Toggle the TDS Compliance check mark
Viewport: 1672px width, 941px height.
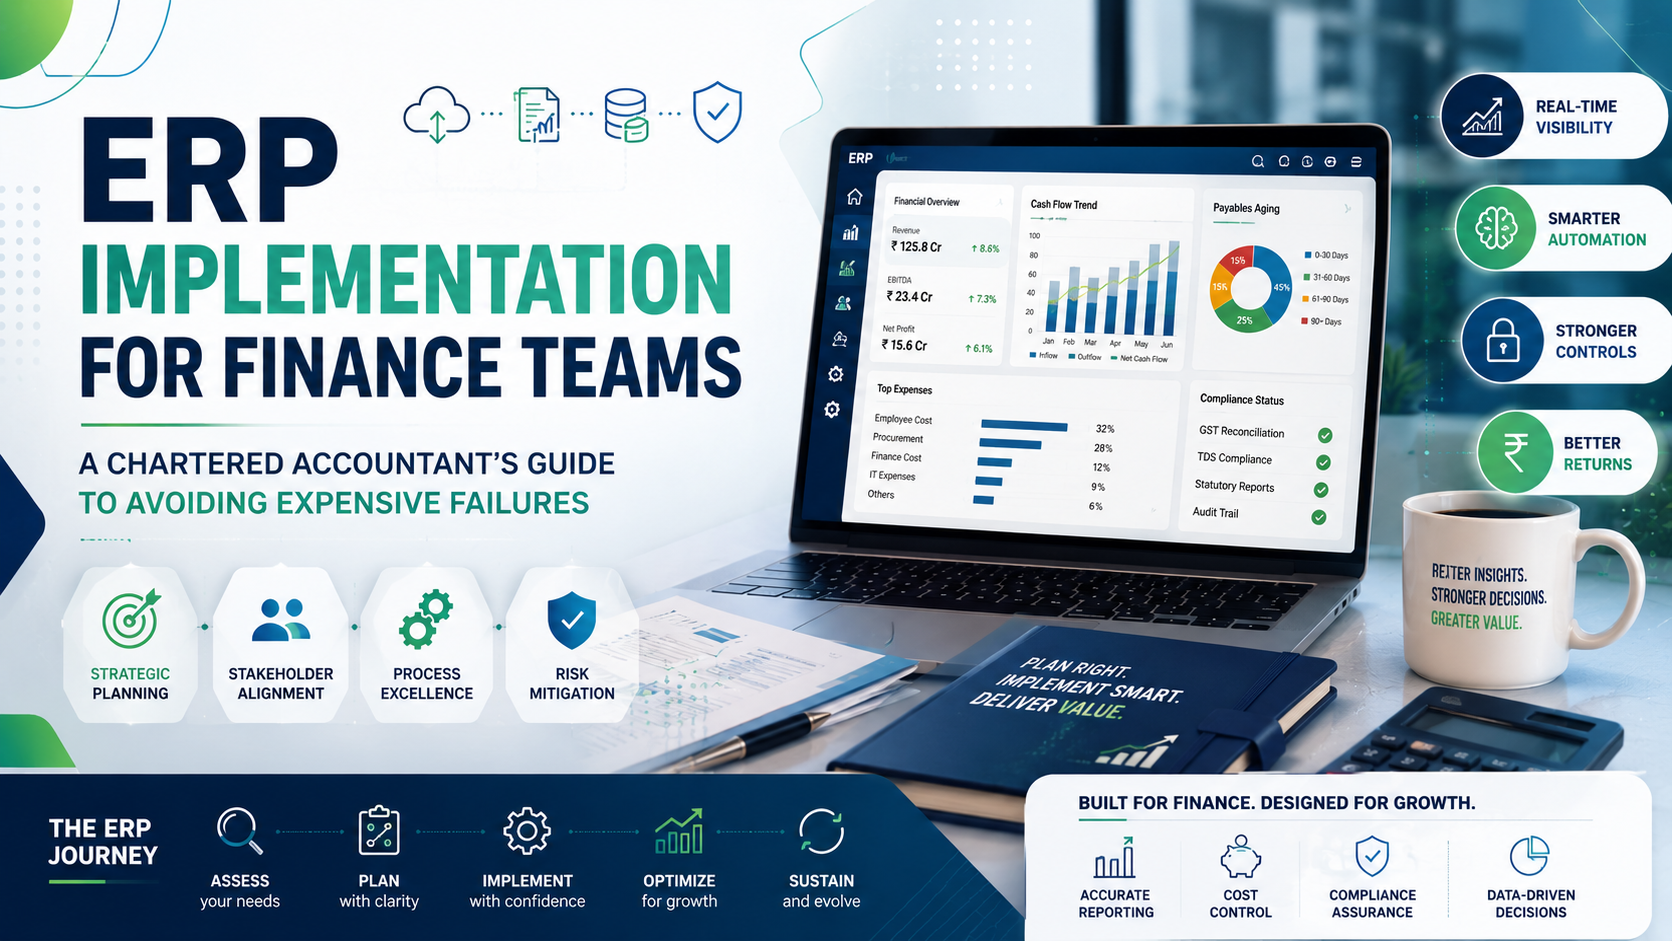pos(1323,462)
